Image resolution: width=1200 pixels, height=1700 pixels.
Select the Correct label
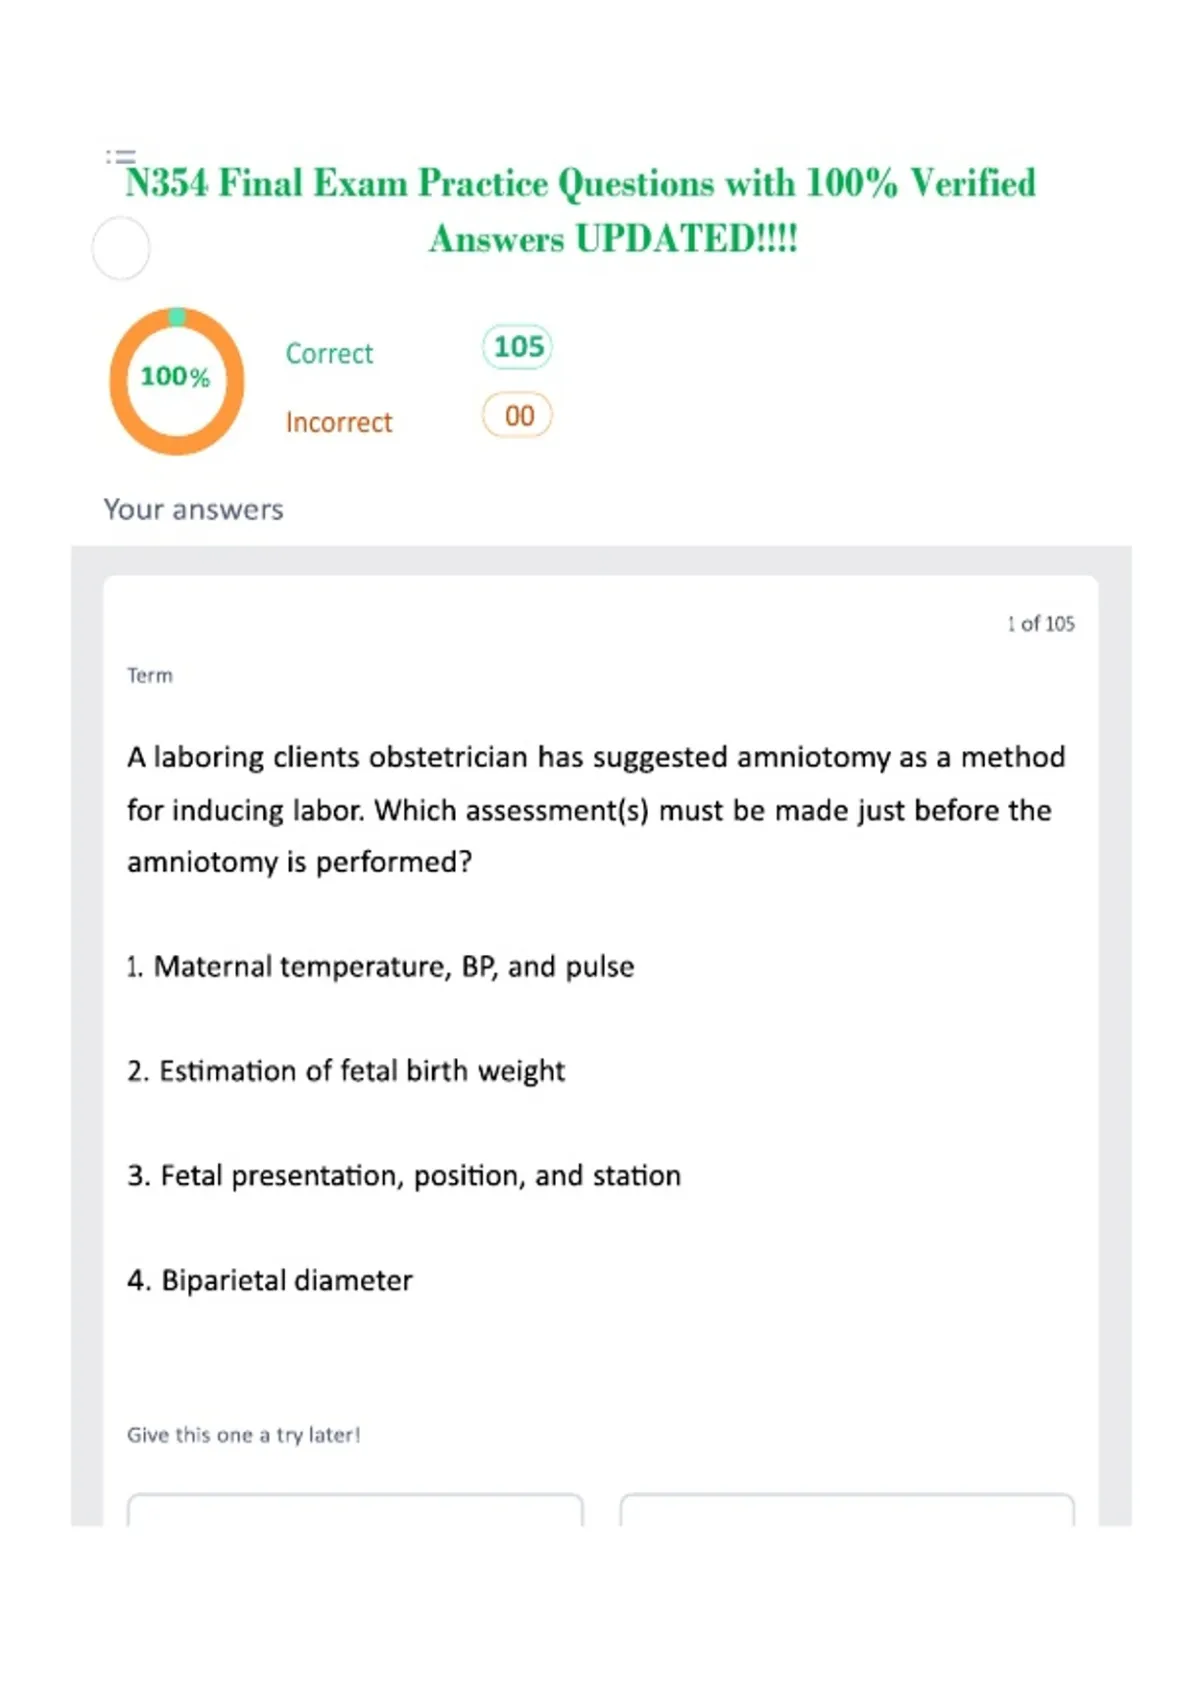(x=329, y=353)
